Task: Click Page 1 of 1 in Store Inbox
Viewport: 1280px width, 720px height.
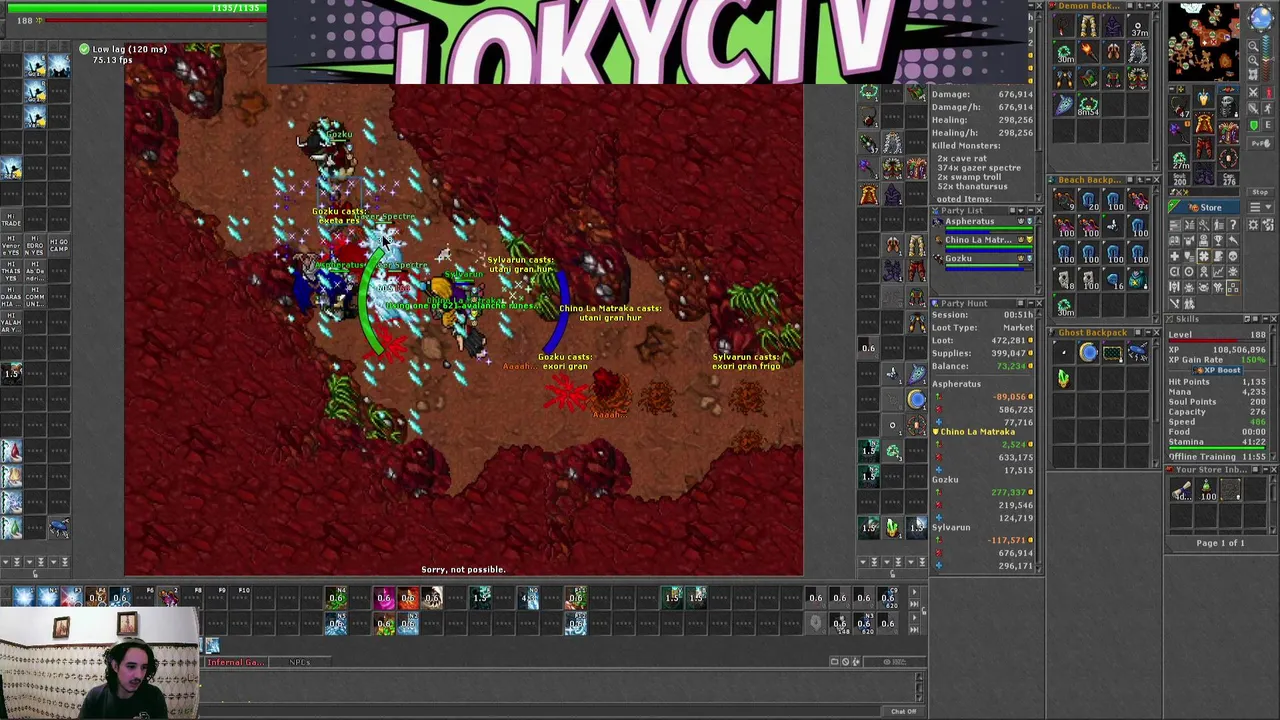Action: [x=1220, y=543]
